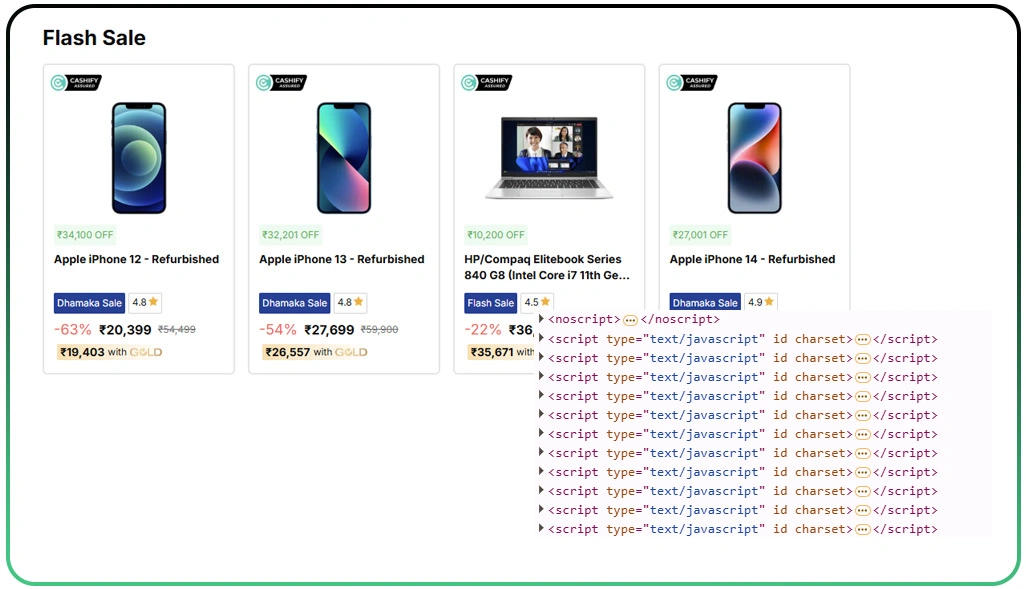Screen dimensions: 1026x589
Task: Click the ellipsis icon in the first script element
Action: [862, 338]
